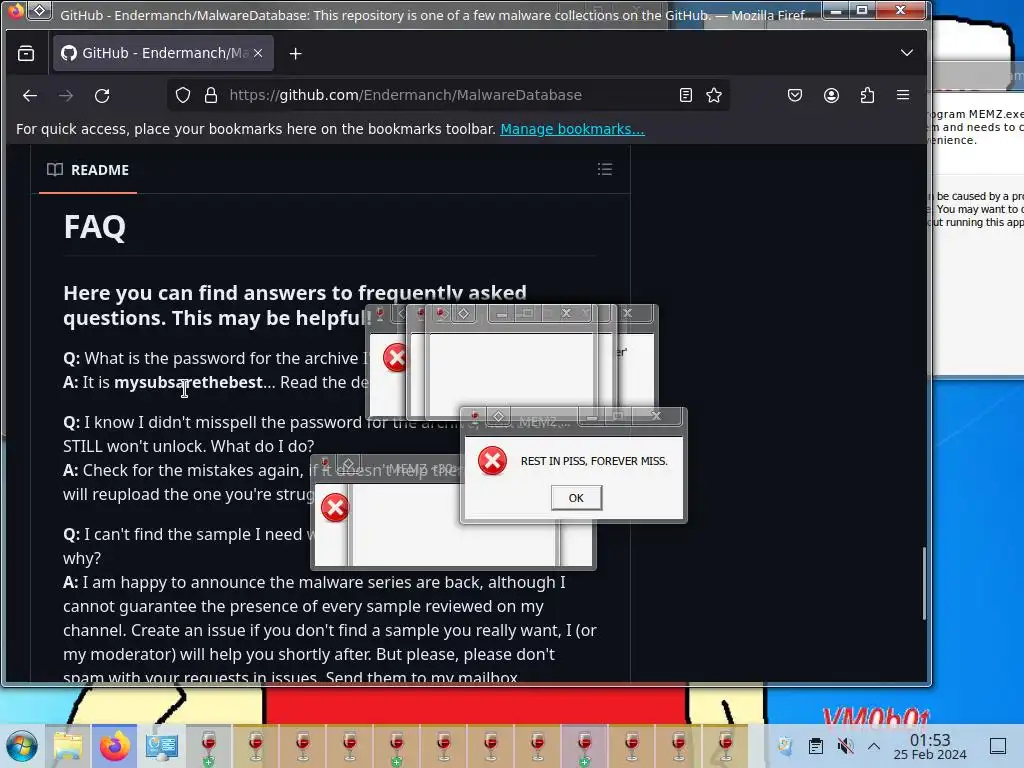Click the wine glass icon on the REST IN PISS dialog titlebar
This screenshot has width=1024, height=768.
pyautogui.click(x=475, y=416)
